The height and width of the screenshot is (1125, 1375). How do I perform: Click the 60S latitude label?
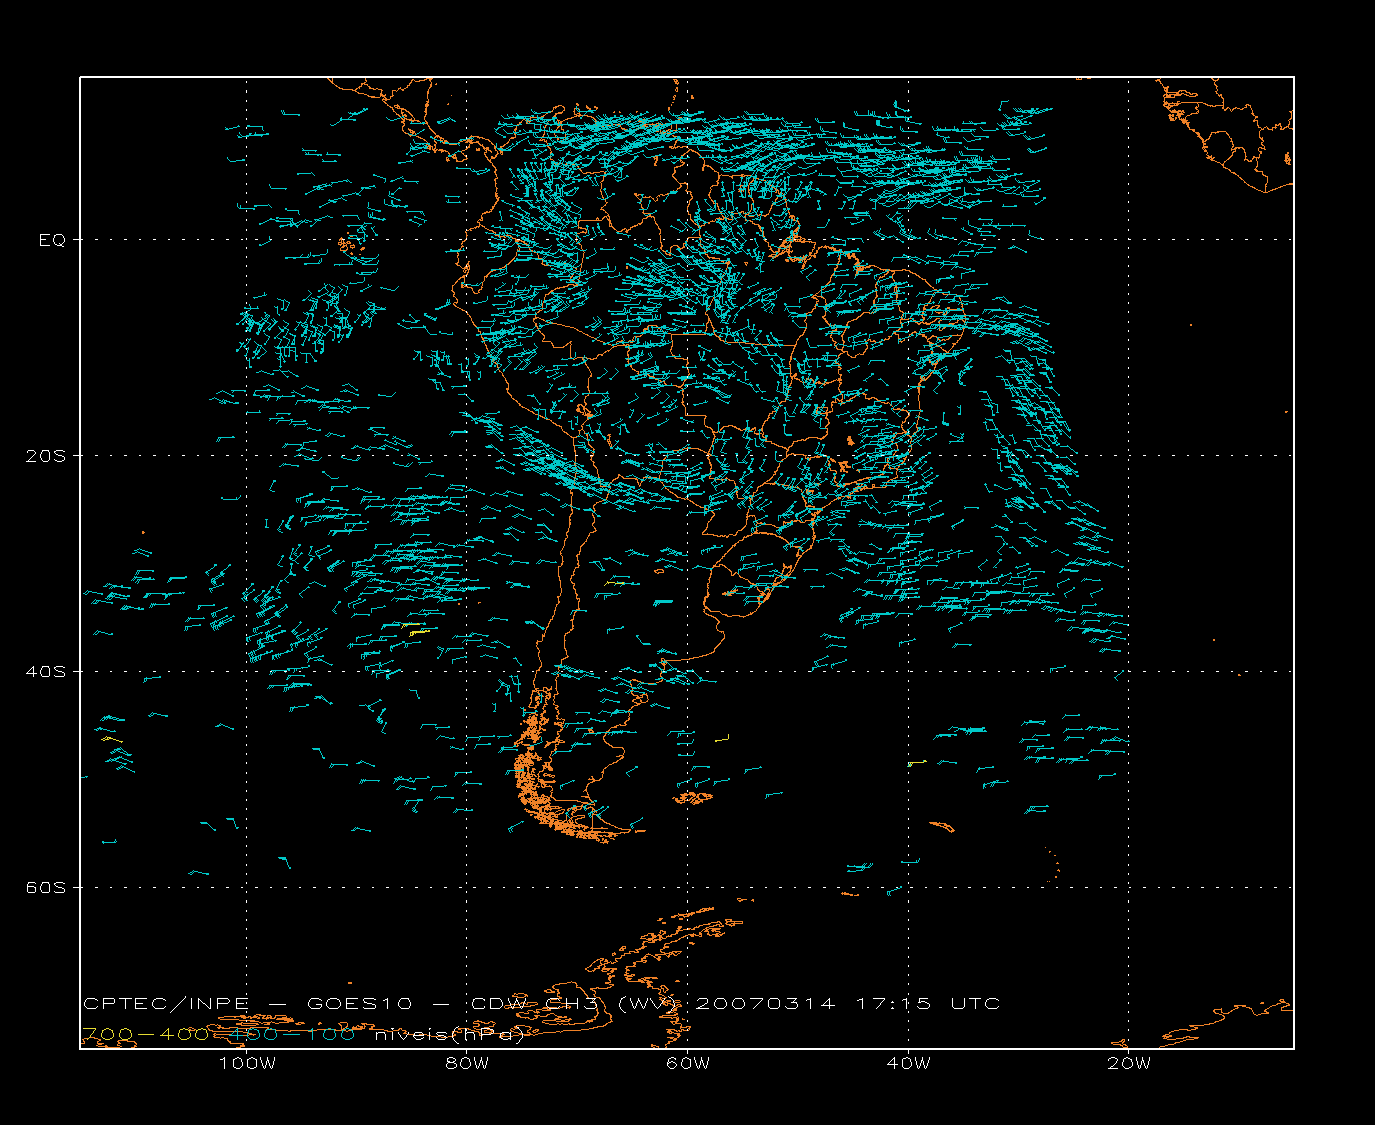[45, 888]
